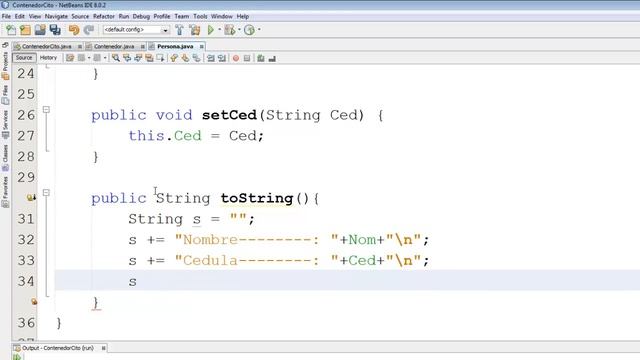Open the Source menu
The height and width of the screenshot is (360, 640).
point(80,16)
